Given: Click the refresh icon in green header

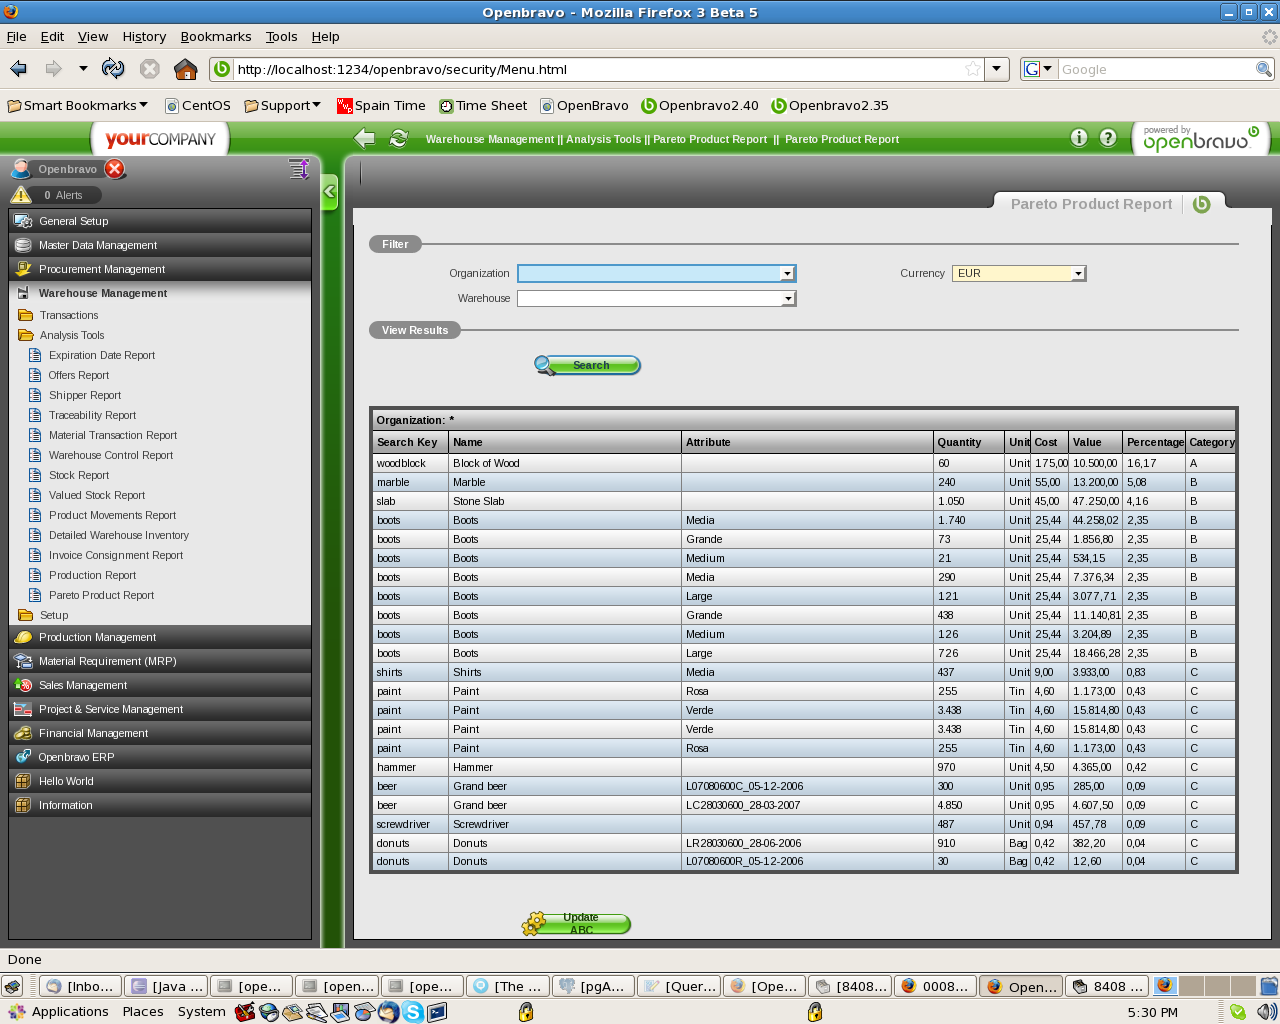Looking at the screenshot, I should coord(398,139).
